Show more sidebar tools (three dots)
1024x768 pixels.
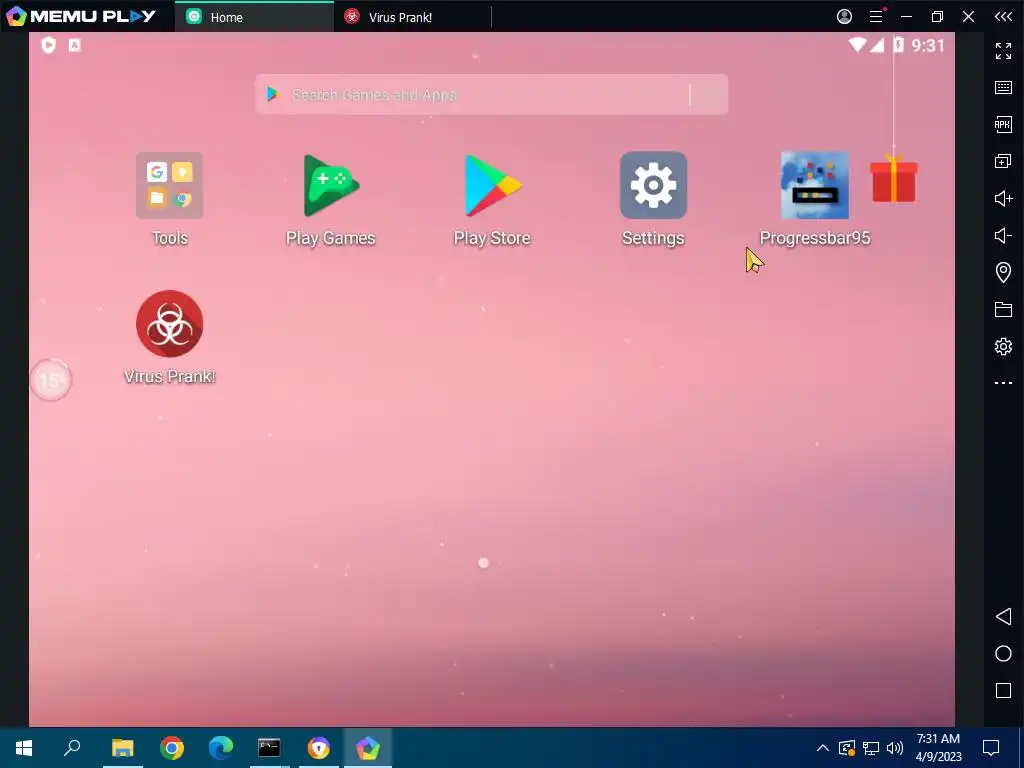1003,383
